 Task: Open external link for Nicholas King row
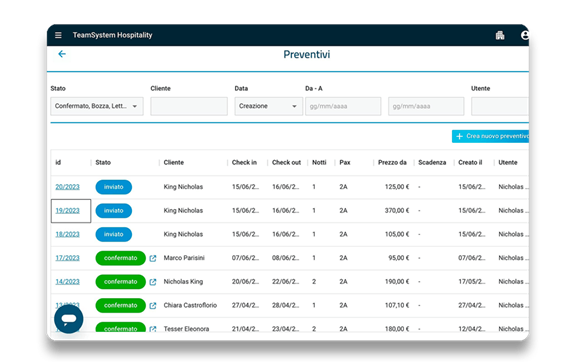click(153, 282)
